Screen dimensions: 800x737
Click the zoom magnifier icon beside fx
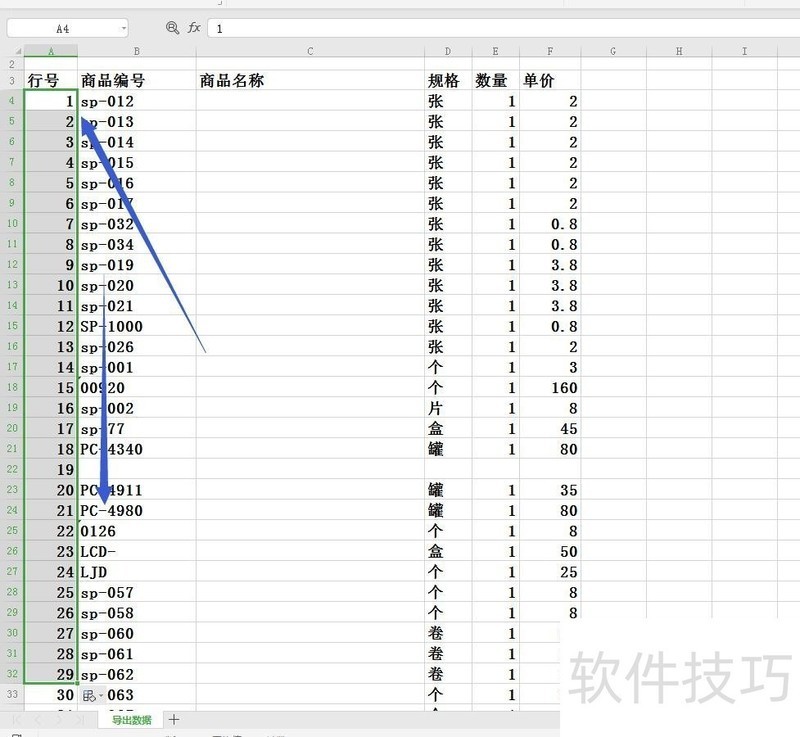[172, 28]
